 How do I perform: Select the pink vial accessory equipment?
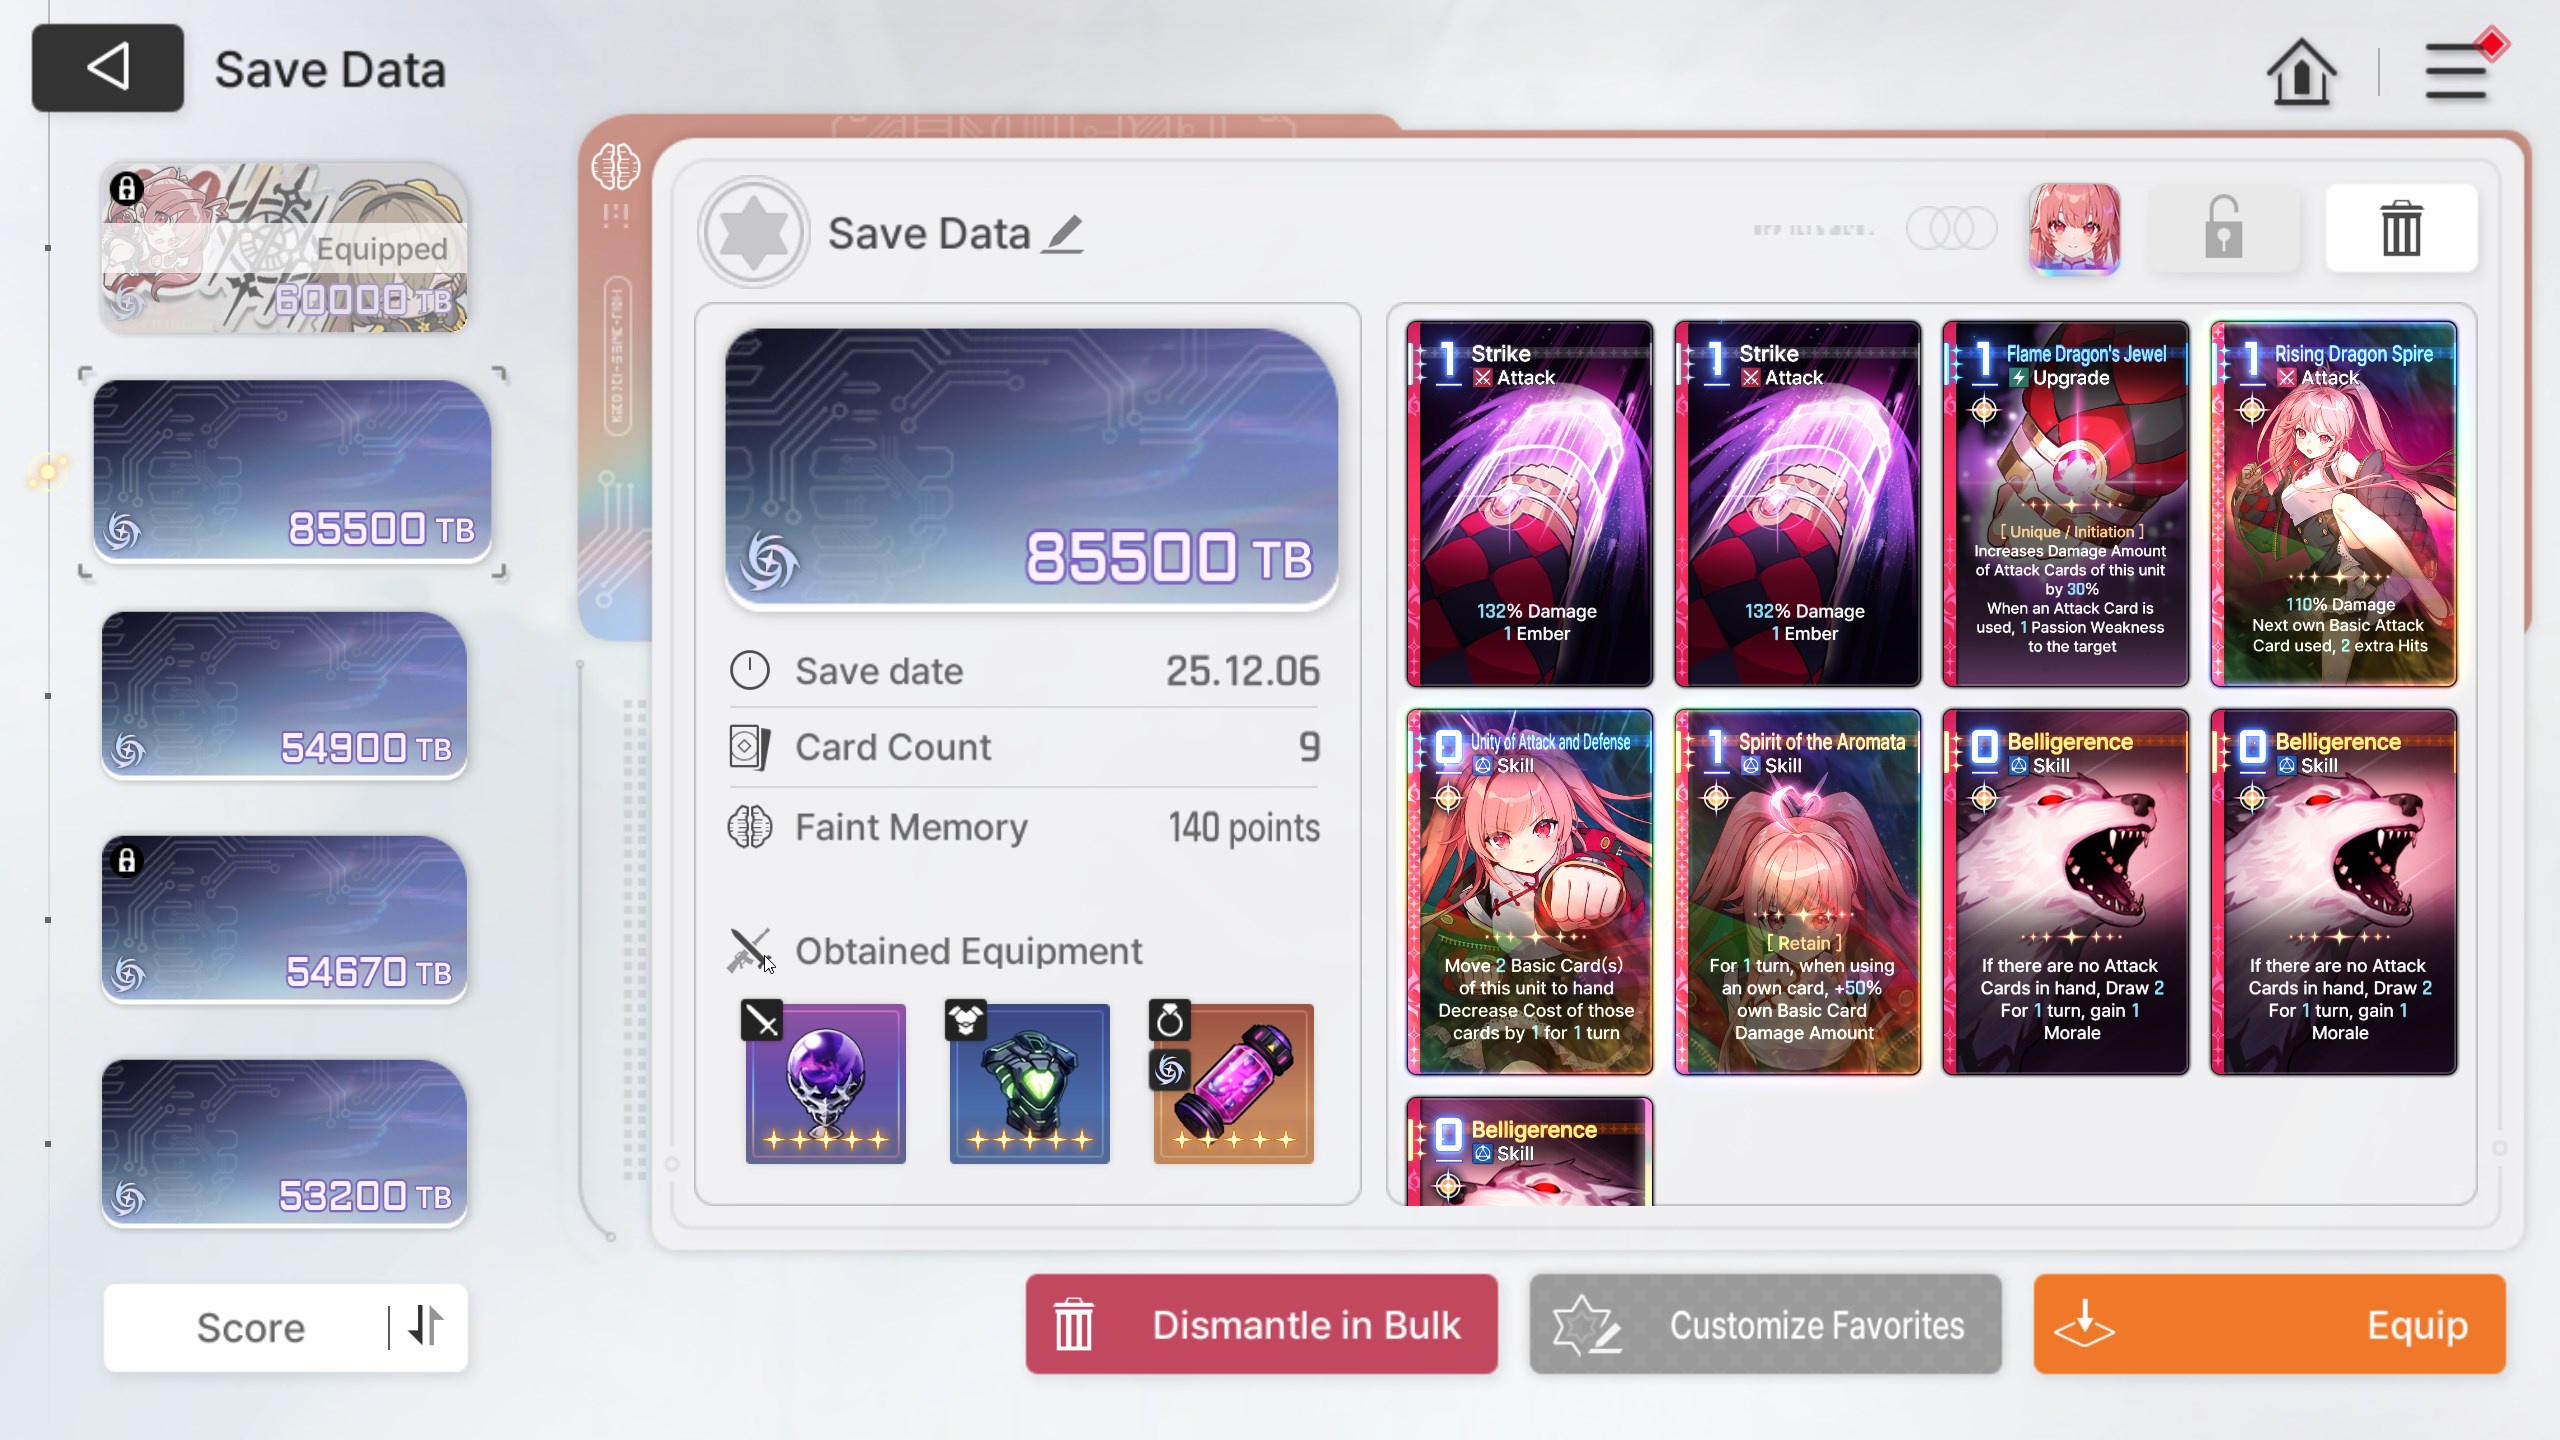(1233, 1083)
